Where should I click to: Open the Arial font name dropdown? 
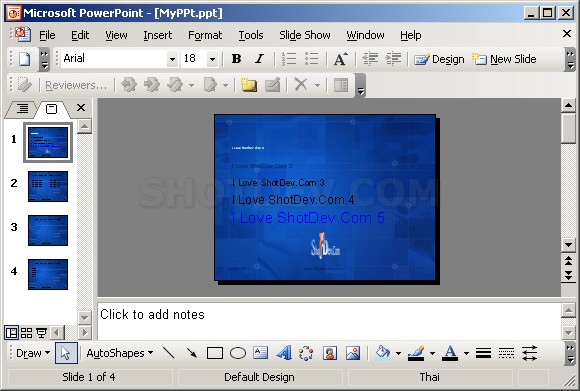click(172, 59)
